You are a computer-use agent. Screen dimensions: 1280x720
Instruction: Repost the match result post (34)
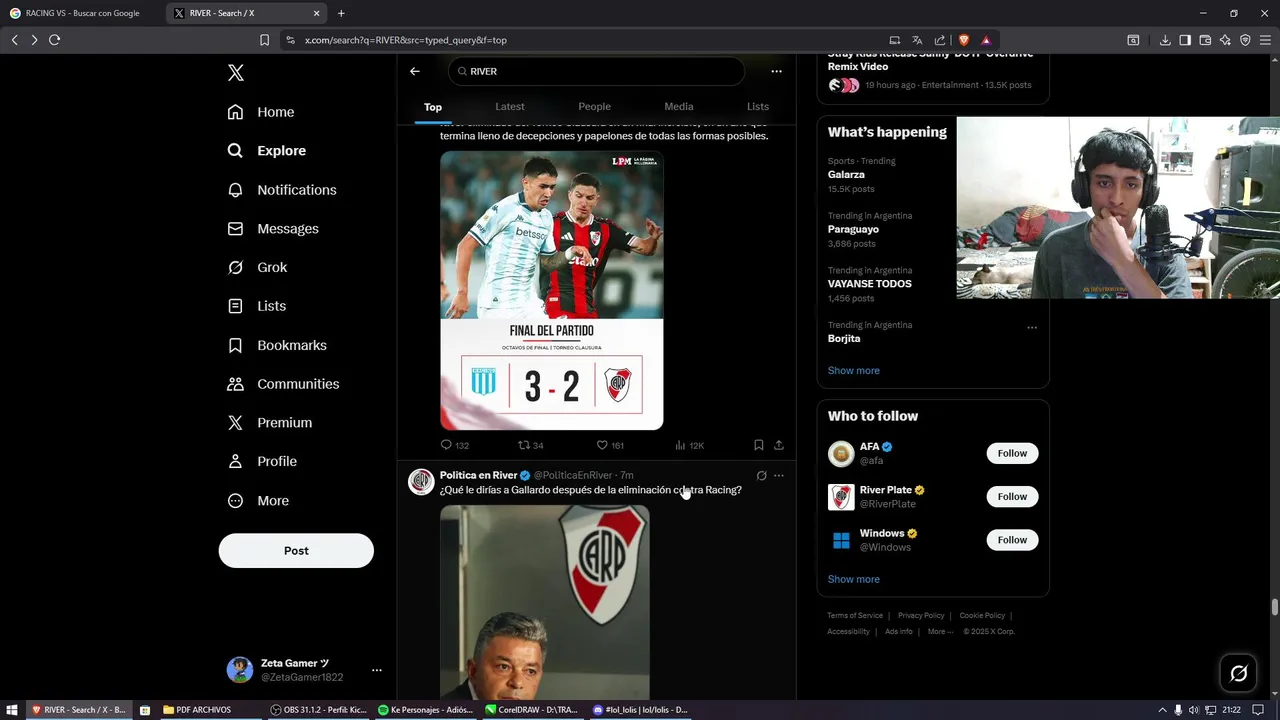[531, 445]
